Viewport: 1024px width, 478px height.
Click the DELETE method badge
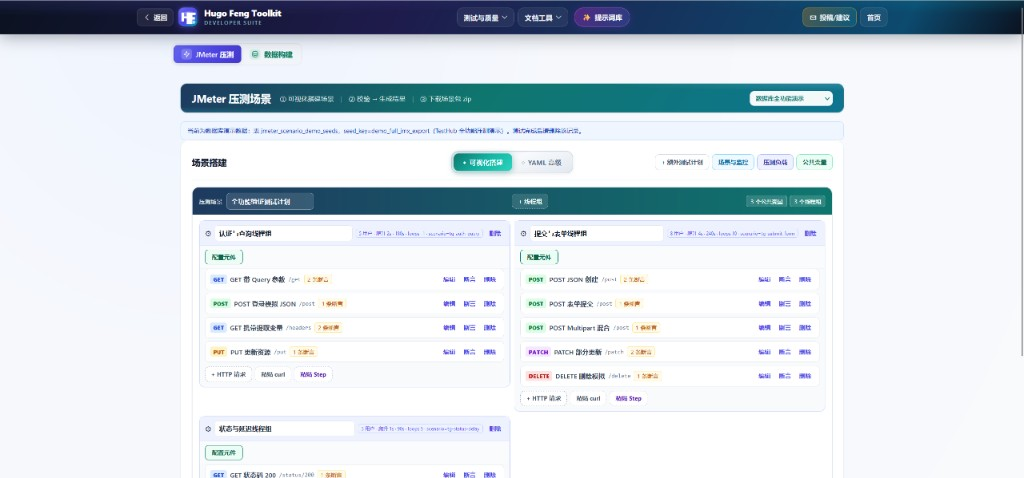(539, 376)
